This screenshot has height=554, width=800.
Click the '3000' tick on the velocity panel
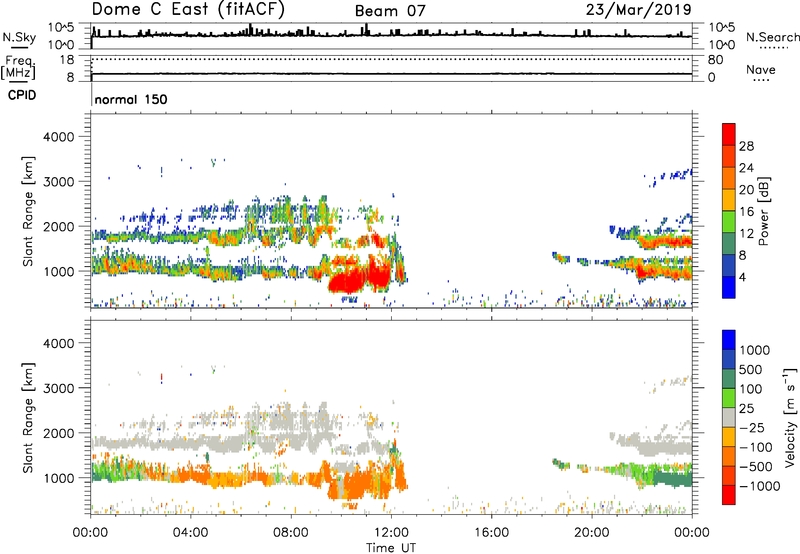coord(59,388)
